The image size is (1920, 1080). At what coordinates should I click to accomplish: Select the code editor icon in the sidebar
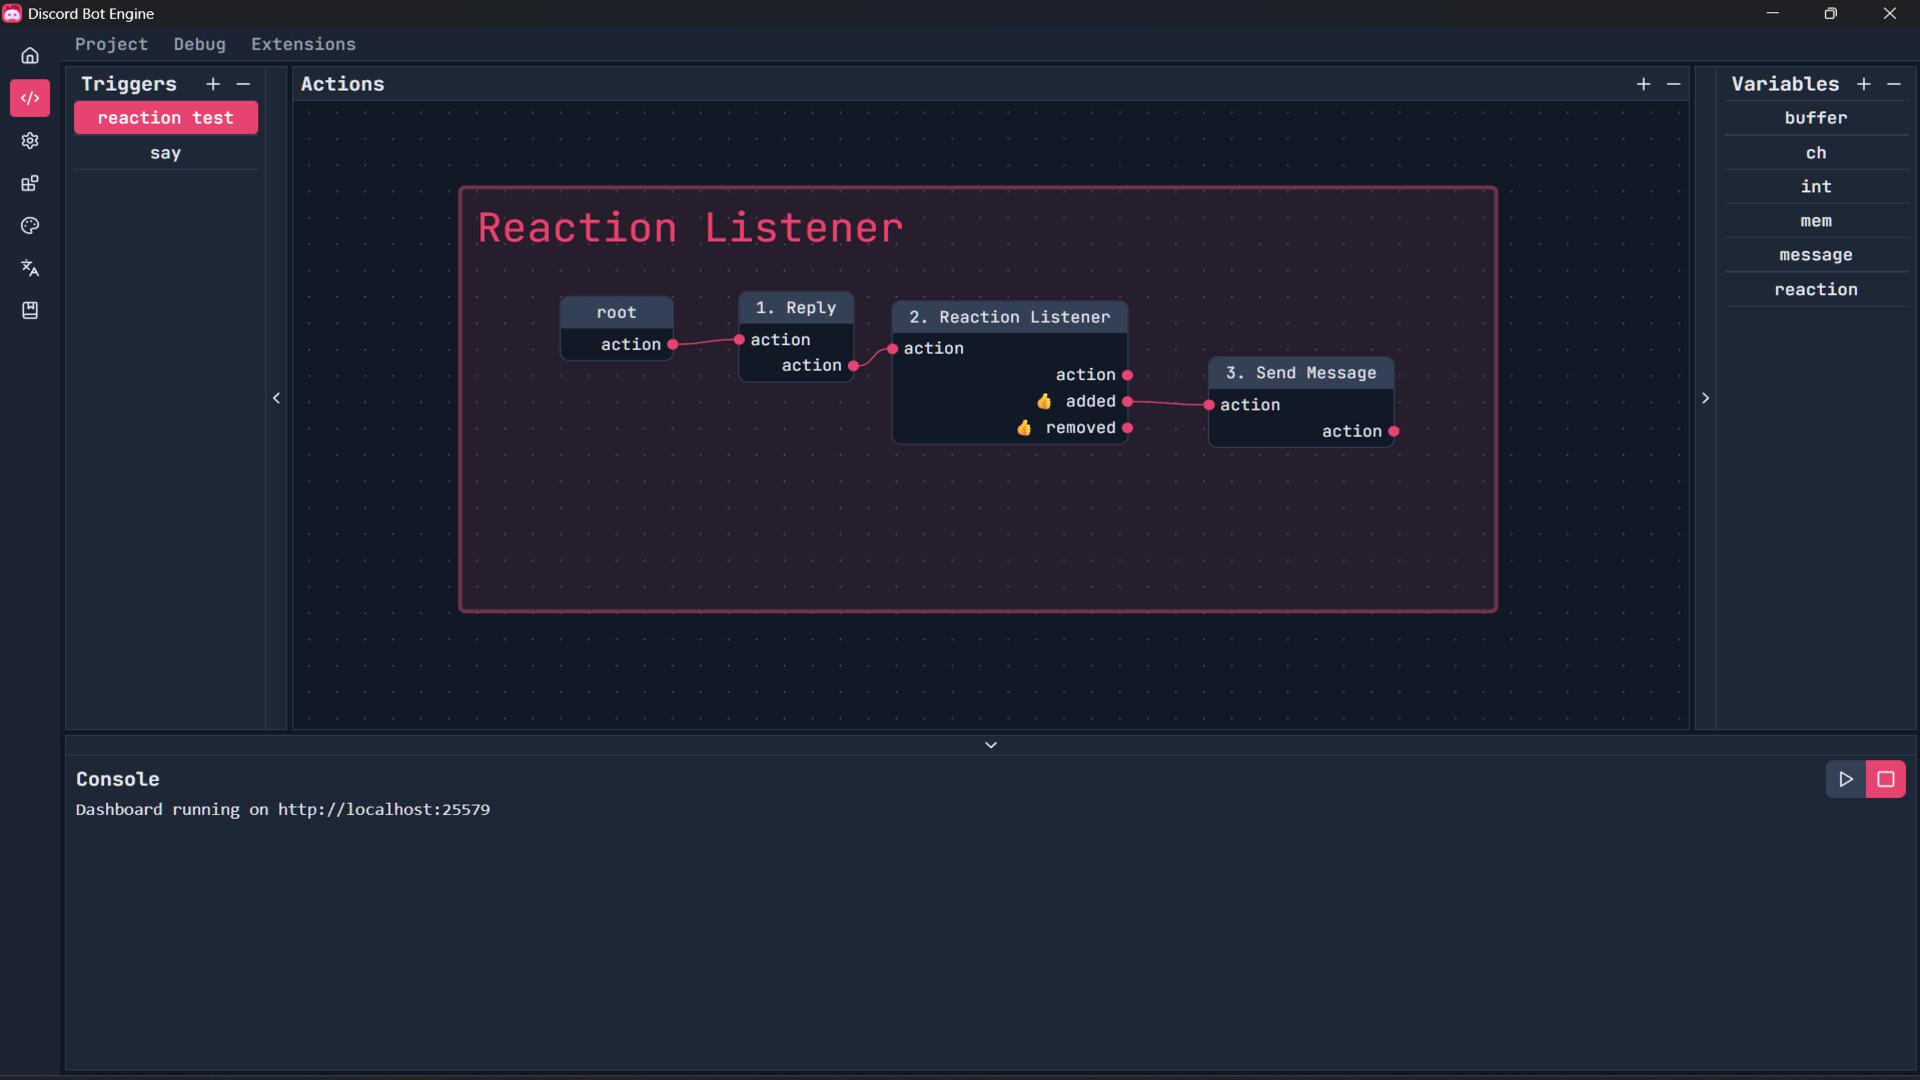(x=30, y=98)
